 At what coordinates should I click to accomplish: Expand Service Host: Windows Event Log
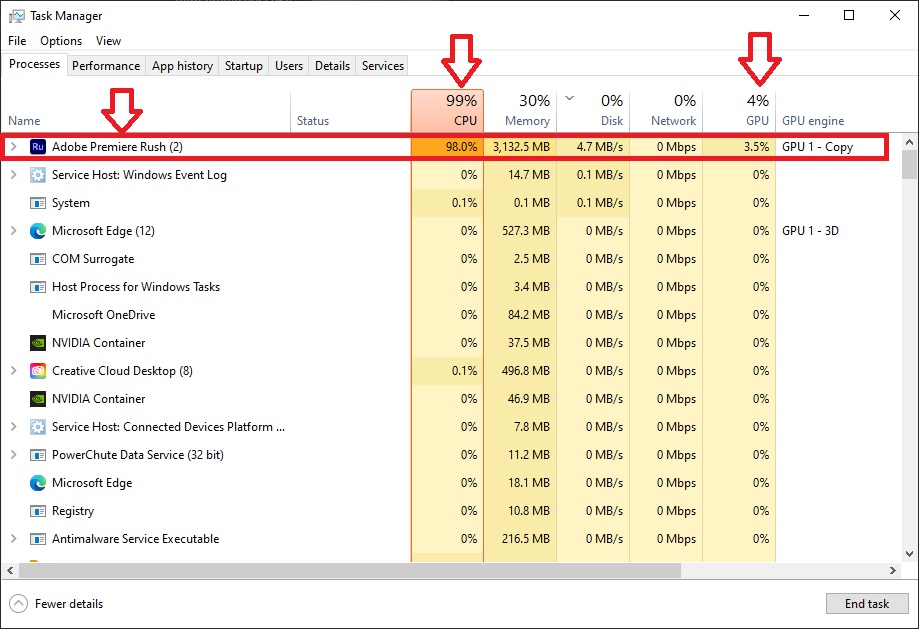pos(14,175)
